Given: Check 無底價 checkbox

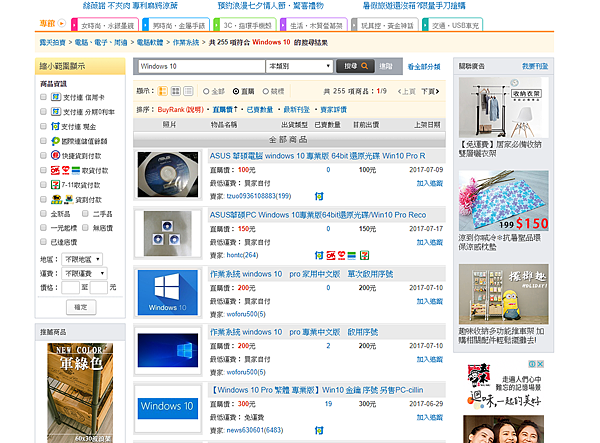Looking at the screenshot, I should pyautogui.click(x=85, y=228).
